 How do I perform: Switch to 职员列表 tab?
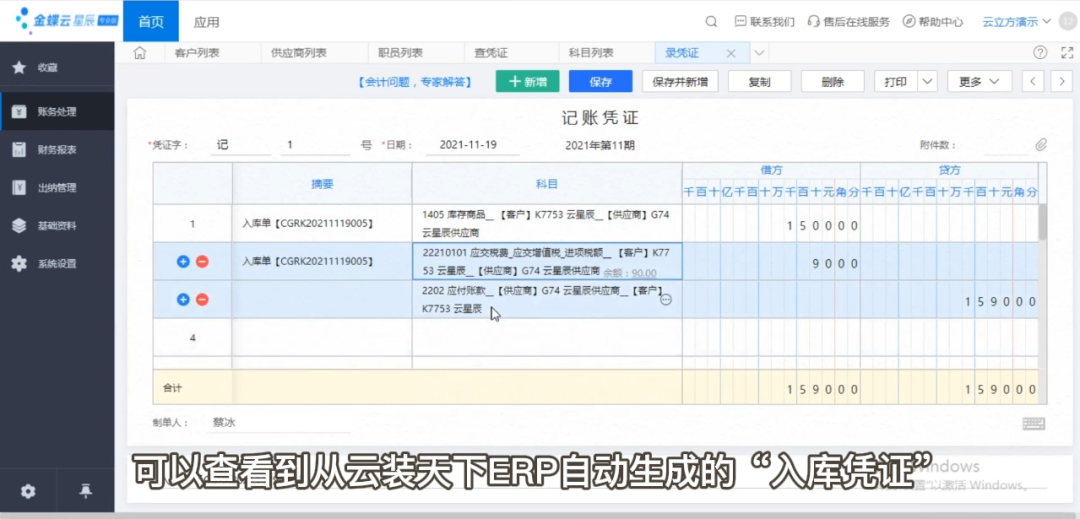point(400,53)
